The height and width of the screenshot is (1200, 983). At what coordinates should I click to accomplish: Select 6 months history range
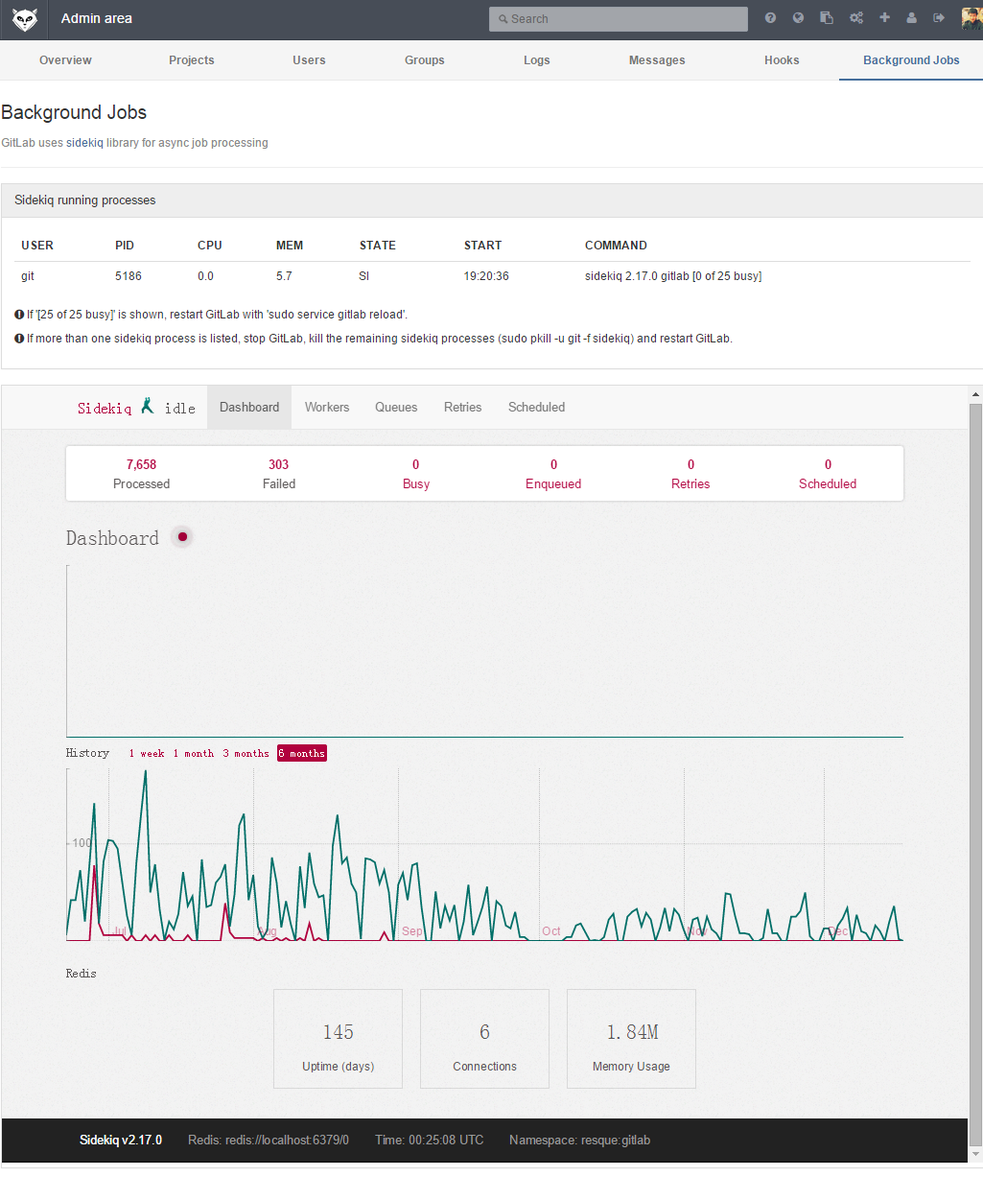[x=302, y=753]
